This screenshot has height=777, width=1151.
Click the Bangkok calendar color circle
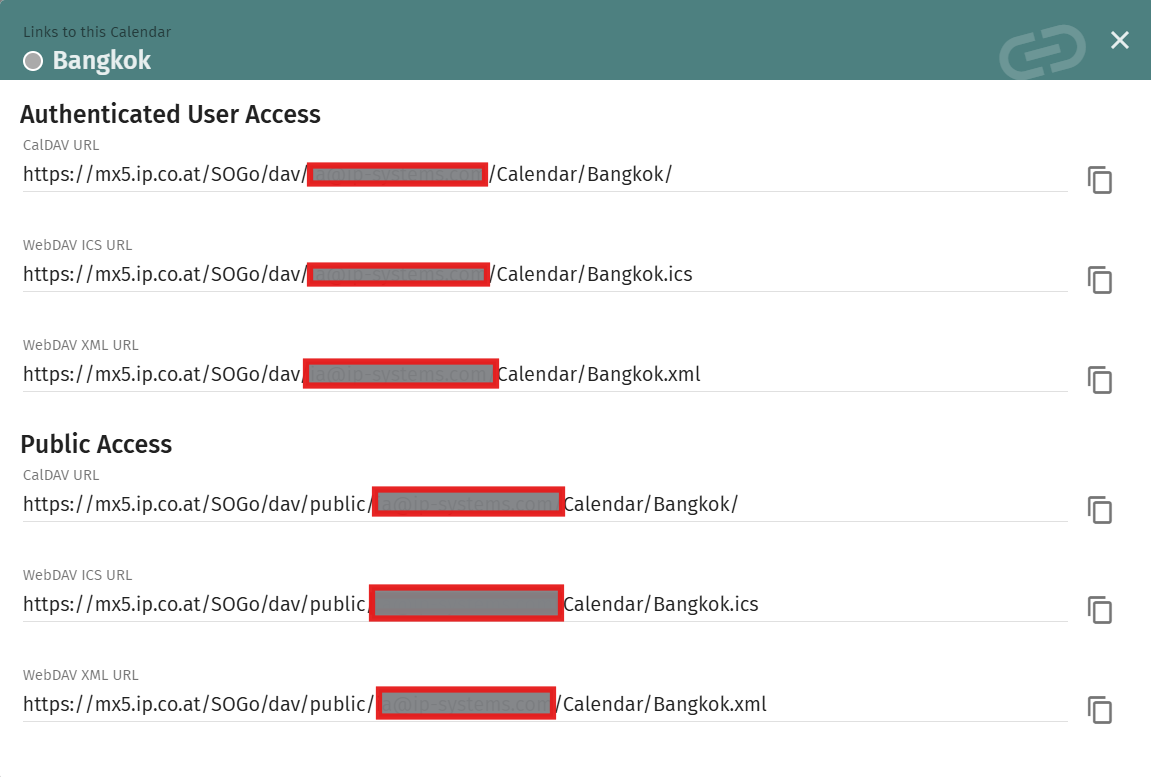click(x=33, y=61)
